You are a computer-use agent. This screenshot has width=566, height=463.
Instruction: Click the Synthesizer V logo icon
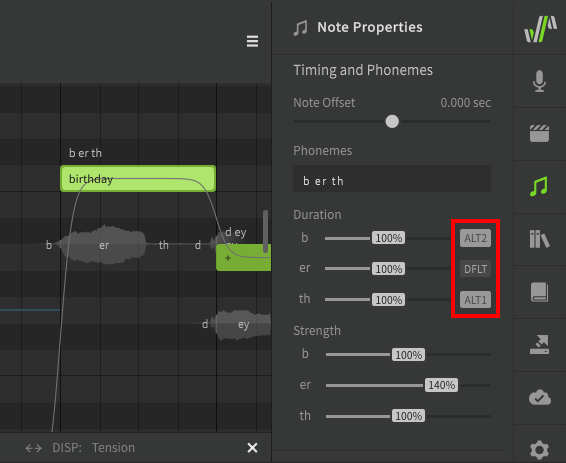(x=540, y=29)
